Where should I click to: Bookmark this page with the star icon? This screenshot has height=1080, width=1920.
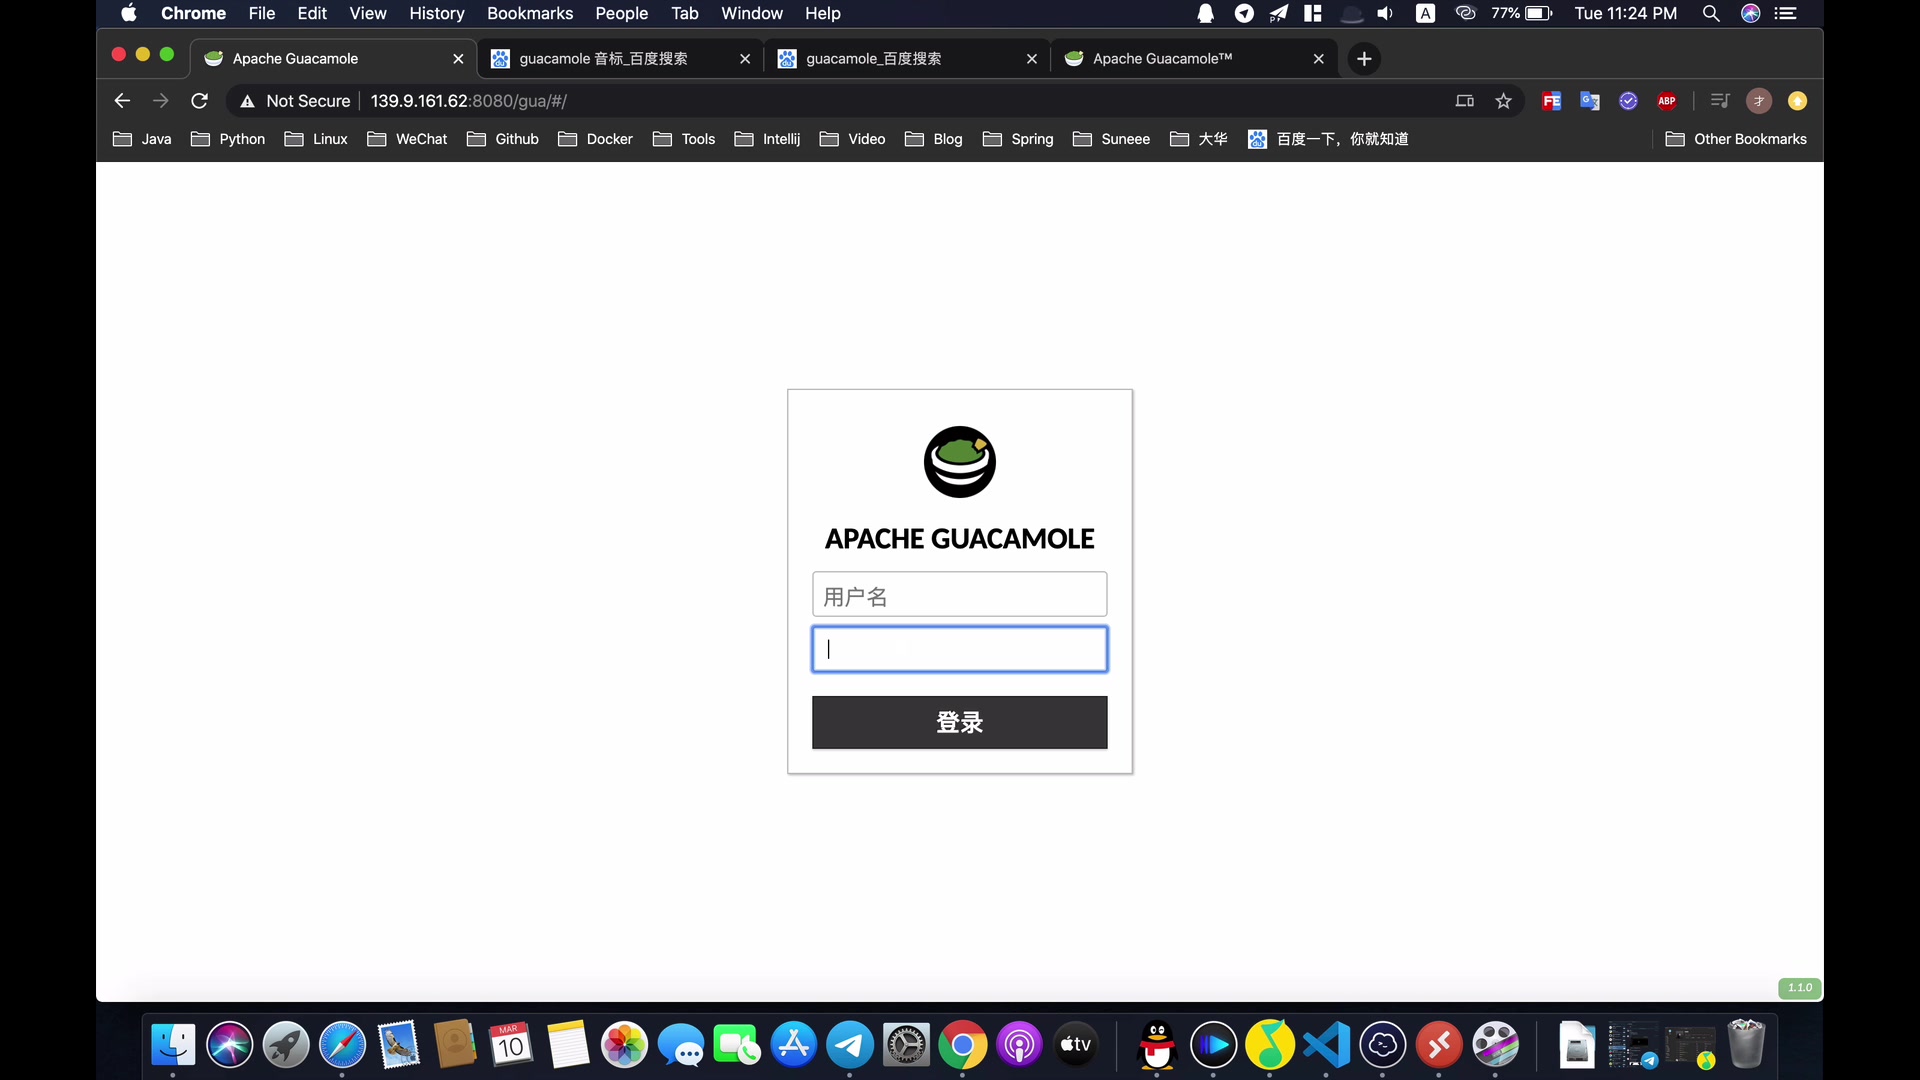pos(1503,101)
